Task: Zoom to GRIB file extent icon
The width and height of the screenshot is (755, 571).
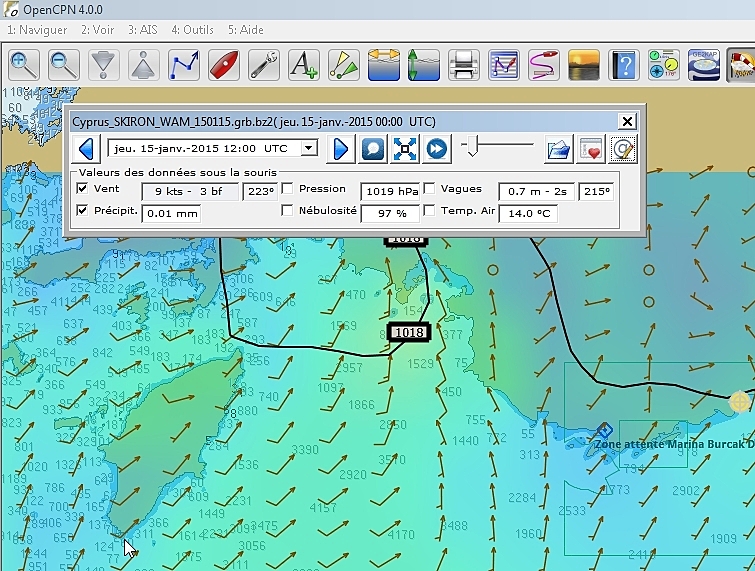Action: (x=404, y=149)
